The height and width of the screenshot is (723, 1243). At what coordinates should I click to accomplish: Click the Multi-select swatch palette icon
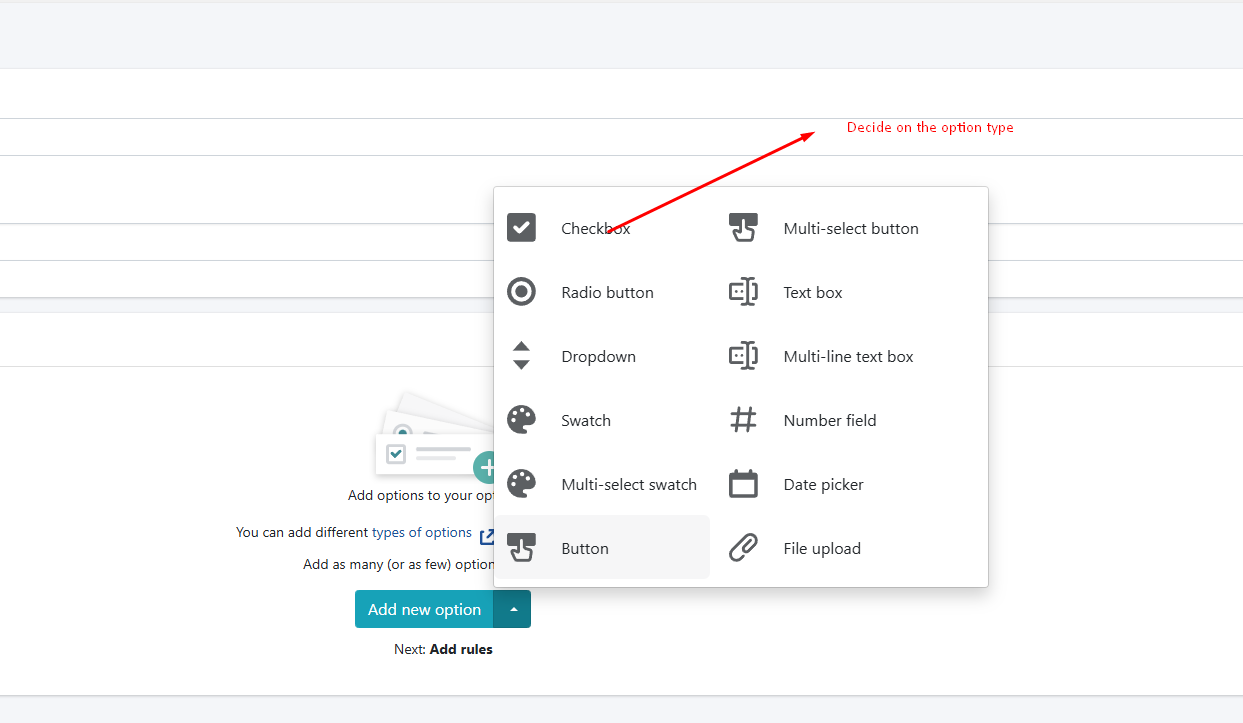(521, 484)
